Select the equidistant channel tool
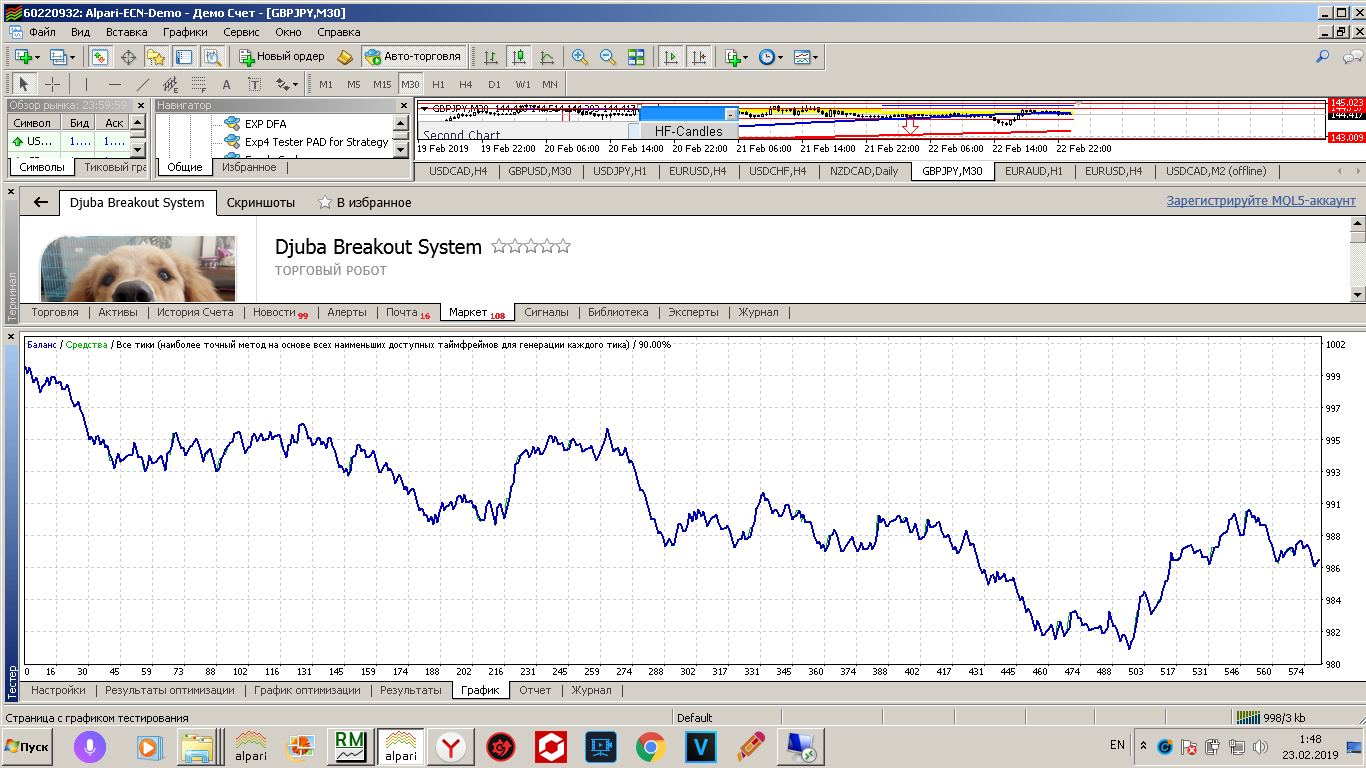This screenshot has width=1366, height=768. tap(170, 84)
